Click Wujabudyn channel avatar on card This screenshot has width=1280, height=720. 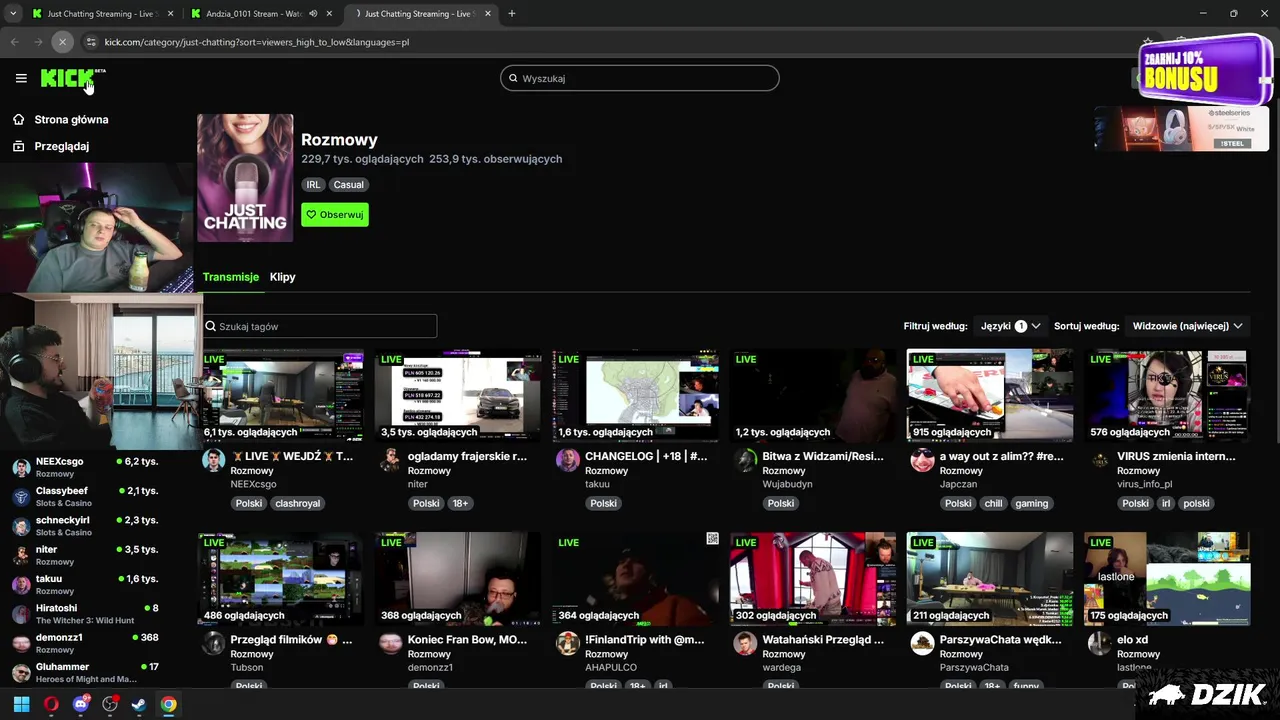[745, 460]
